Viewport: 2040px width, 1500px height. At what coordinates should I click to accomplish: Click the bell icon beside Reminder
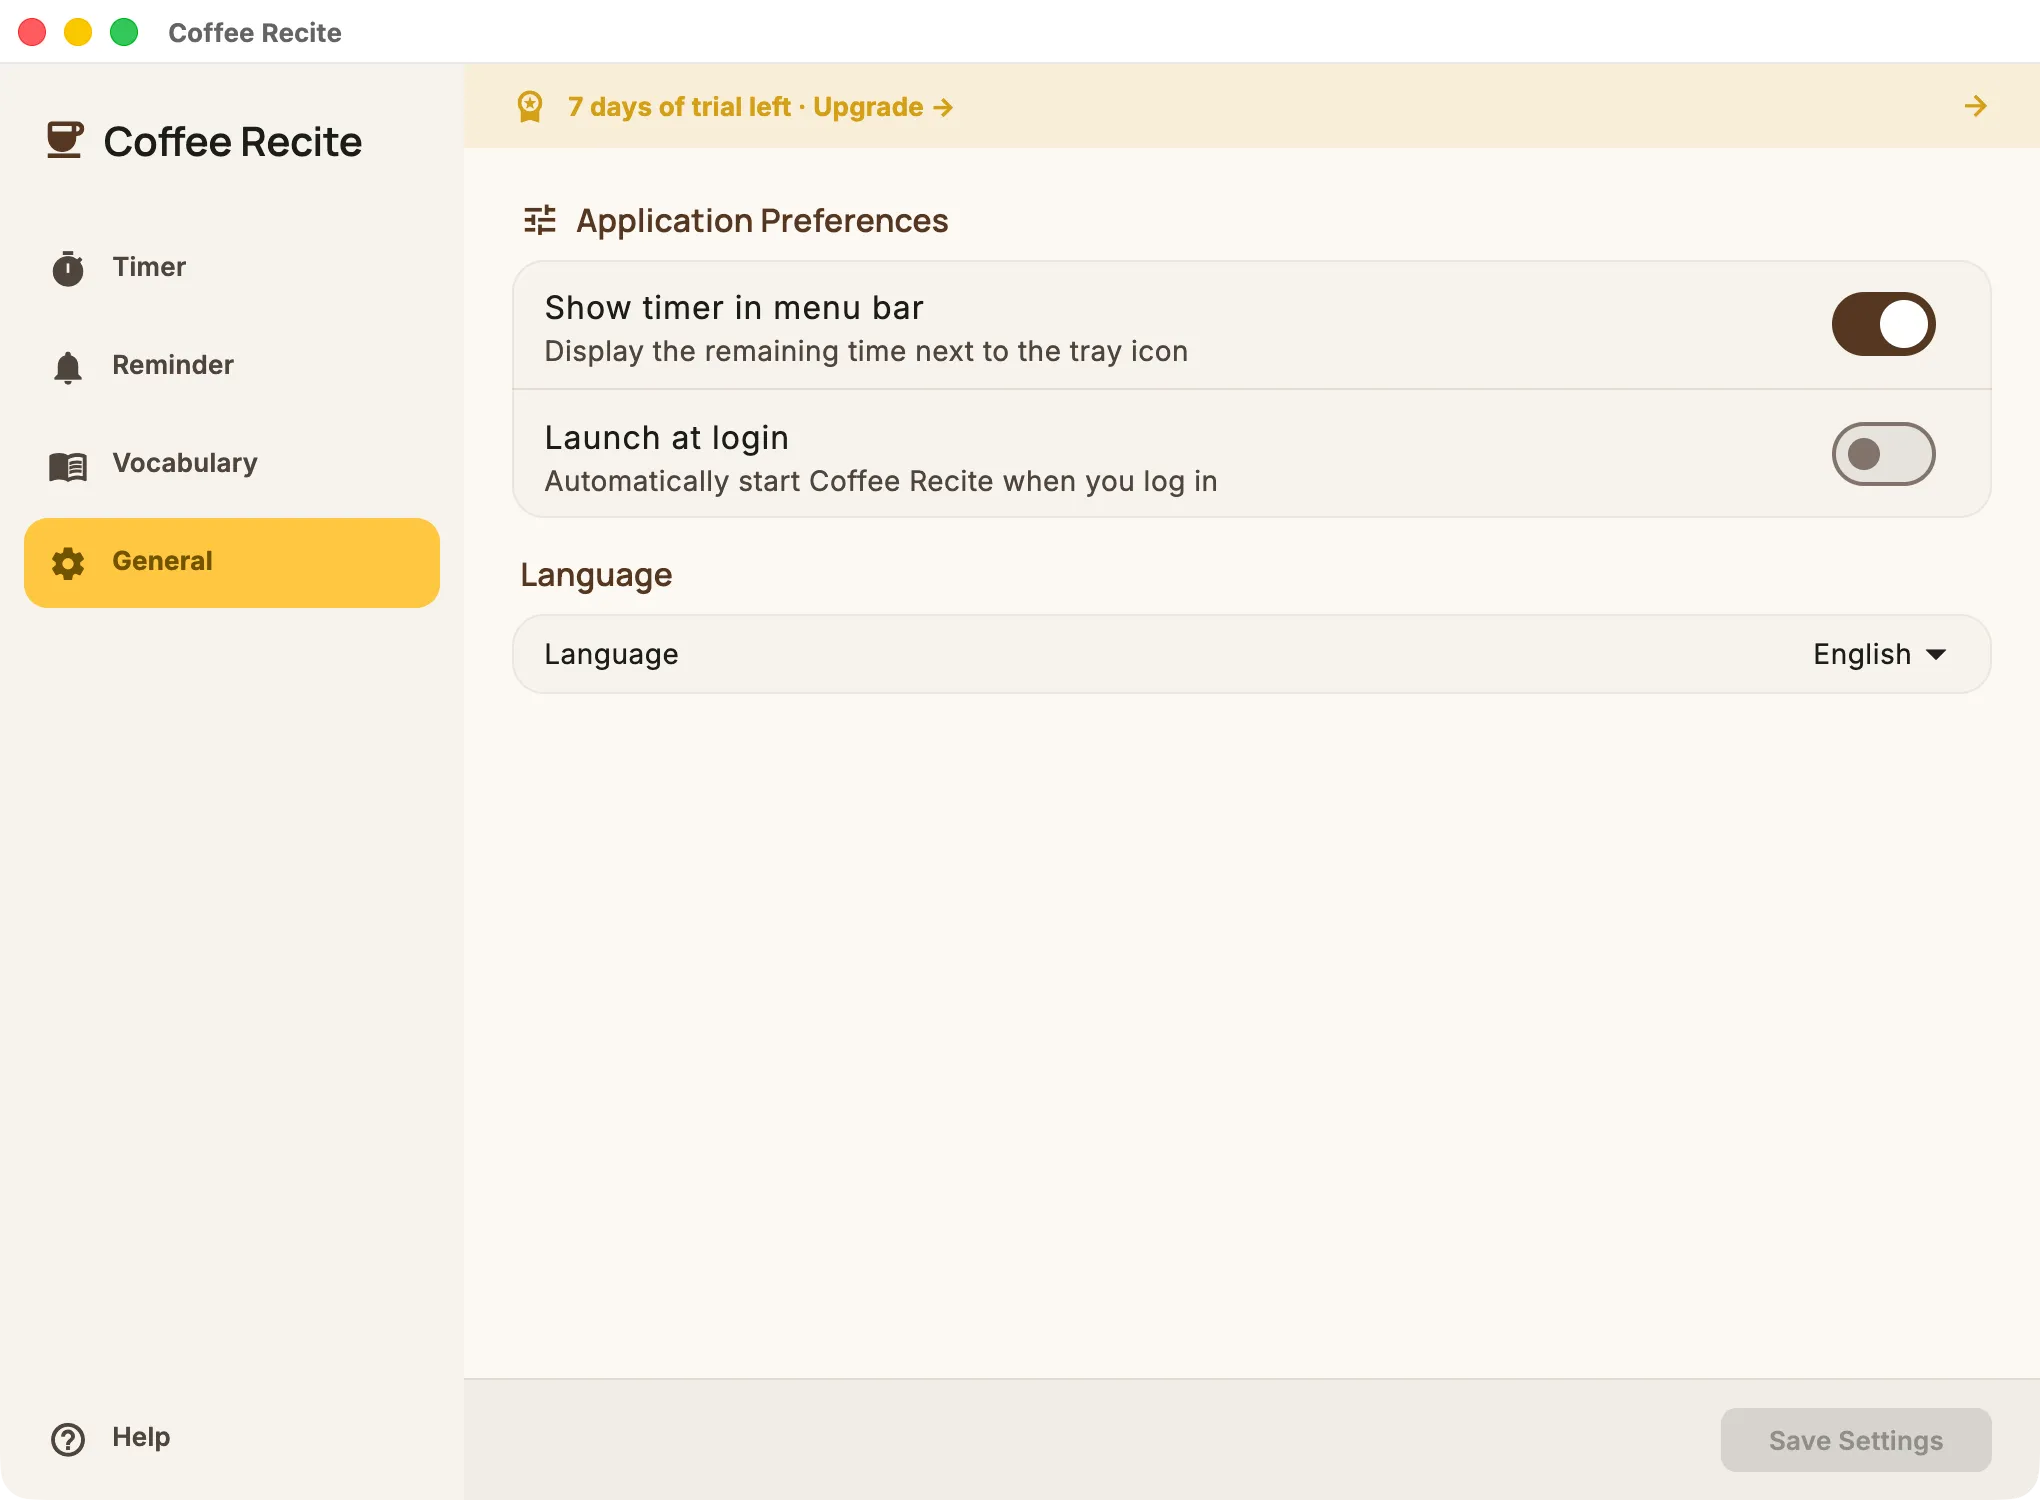point(68,367)
